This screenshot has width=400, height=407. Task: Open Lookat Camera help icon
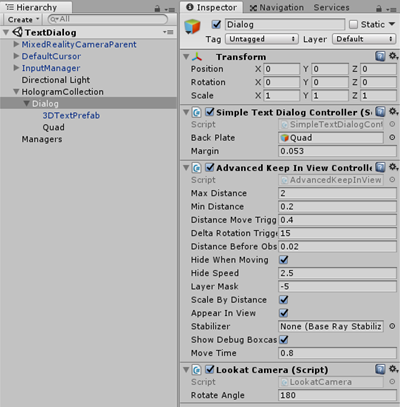coord(380,369)
